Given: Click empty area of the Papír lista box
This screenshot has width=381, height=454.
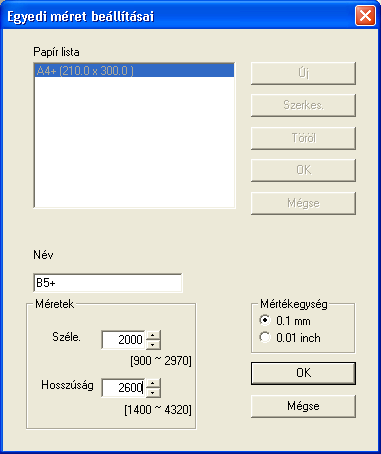Looking at the screenshot, I should tap(134, 143).
